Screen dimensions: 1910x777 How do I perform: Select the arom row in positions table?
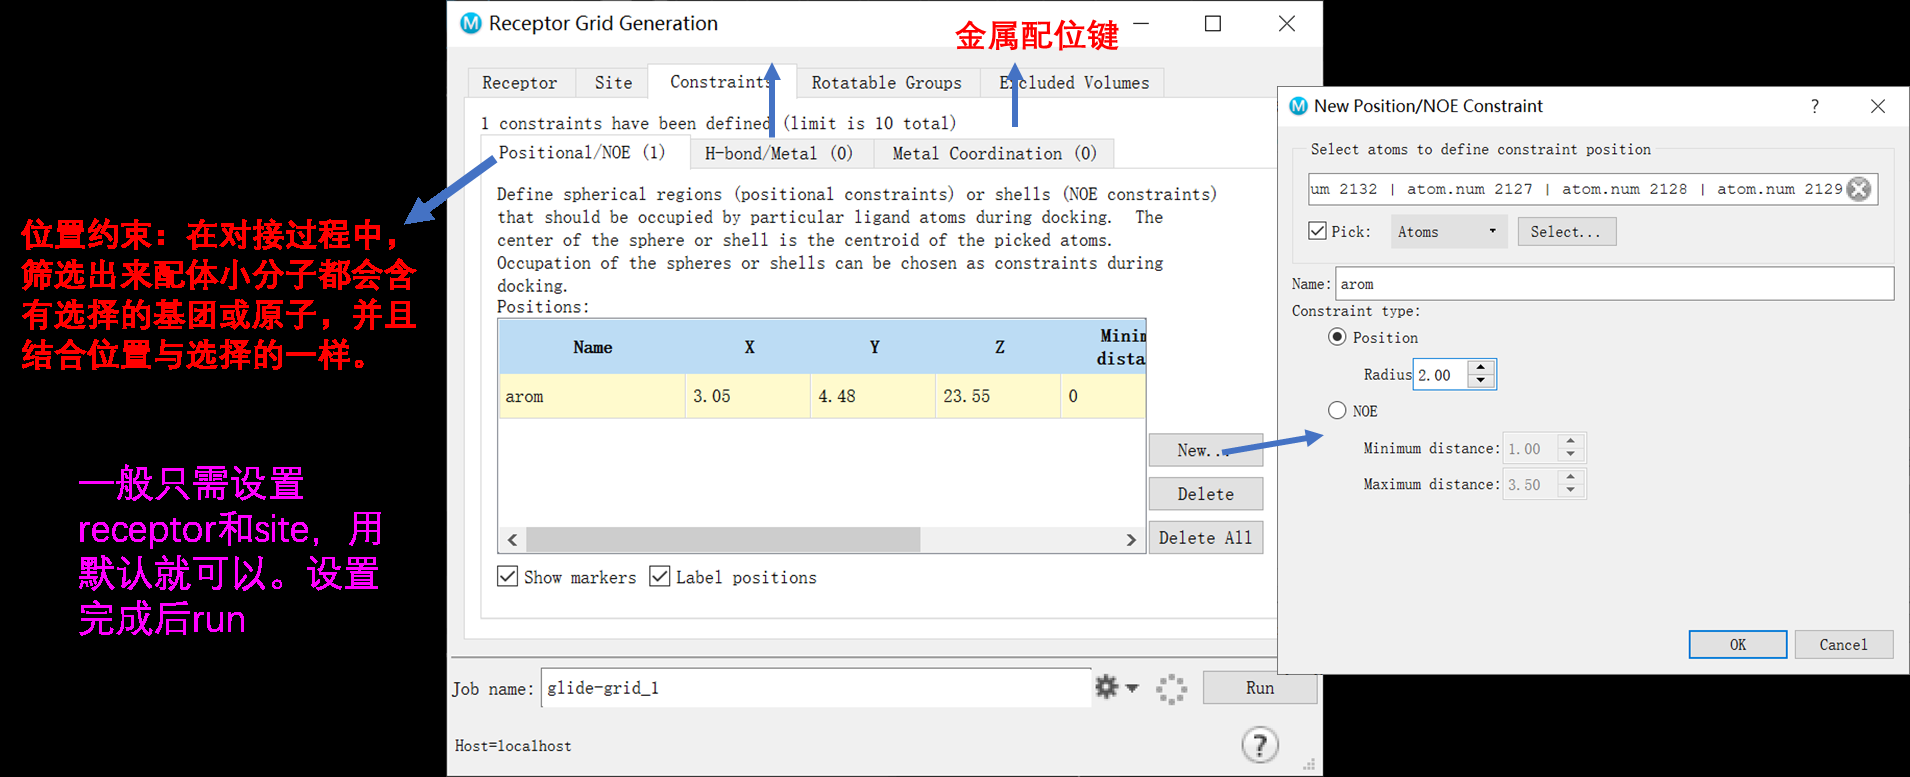[822, 396]
